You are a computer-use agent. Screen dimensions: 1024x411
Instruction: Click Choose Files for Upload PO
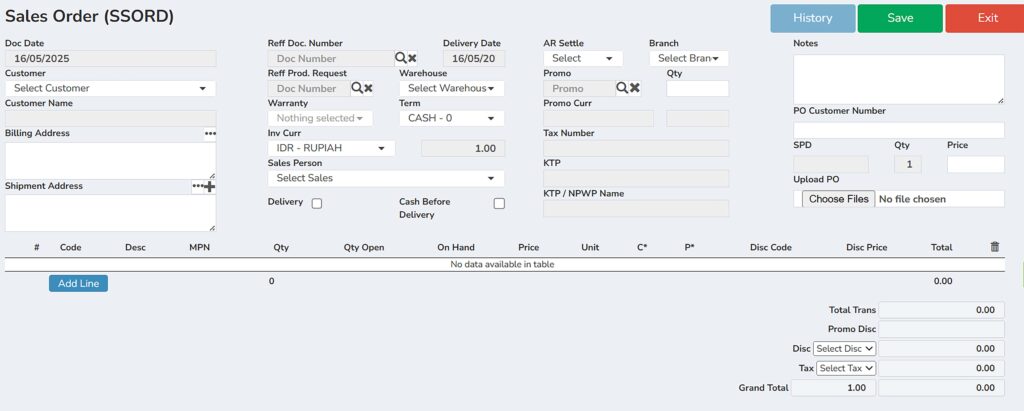coord(839,199)
